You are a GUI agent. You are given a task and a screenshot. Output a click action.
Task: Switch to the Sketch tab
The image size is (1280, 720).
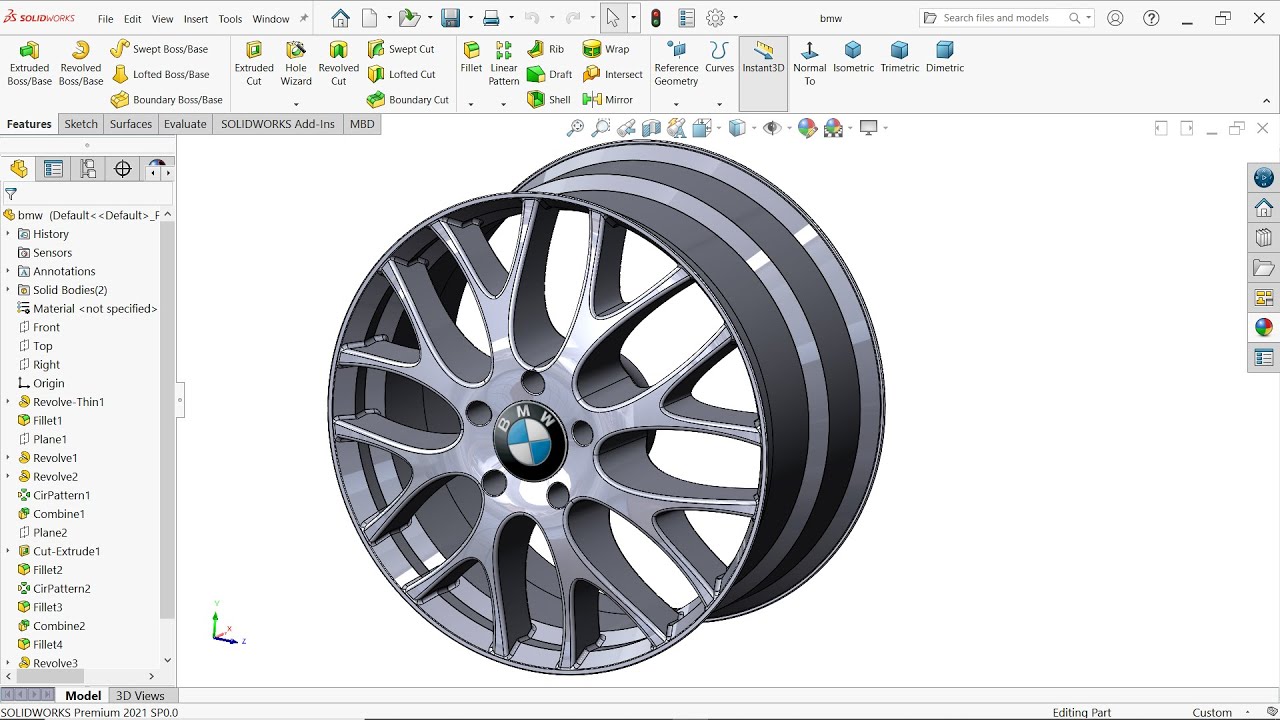(x=81, y=124)
